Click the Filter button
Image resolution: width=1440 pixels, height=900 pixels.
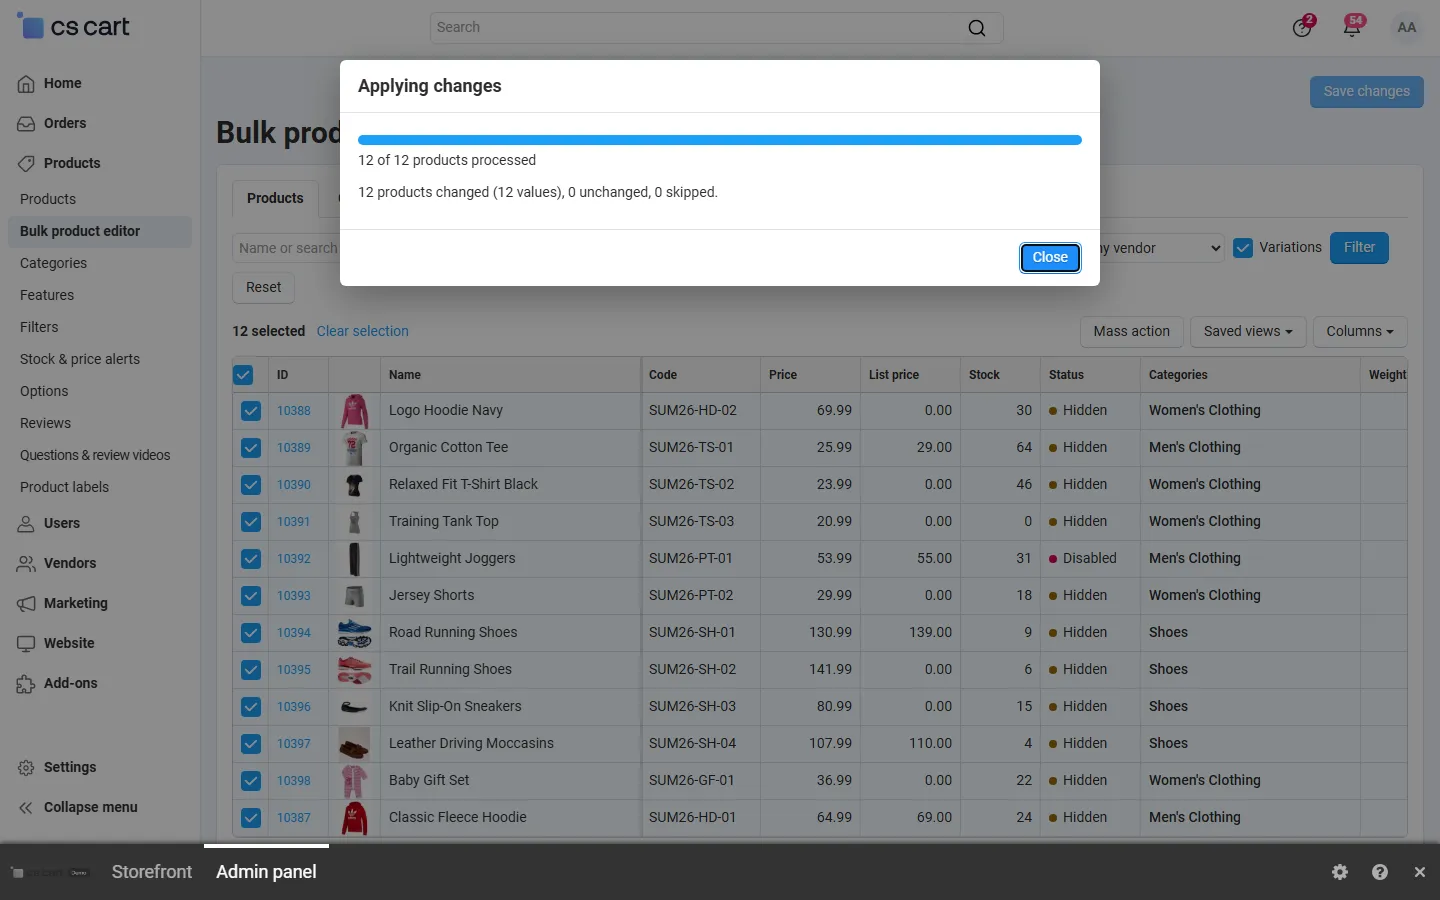[x=1359, y=248]
